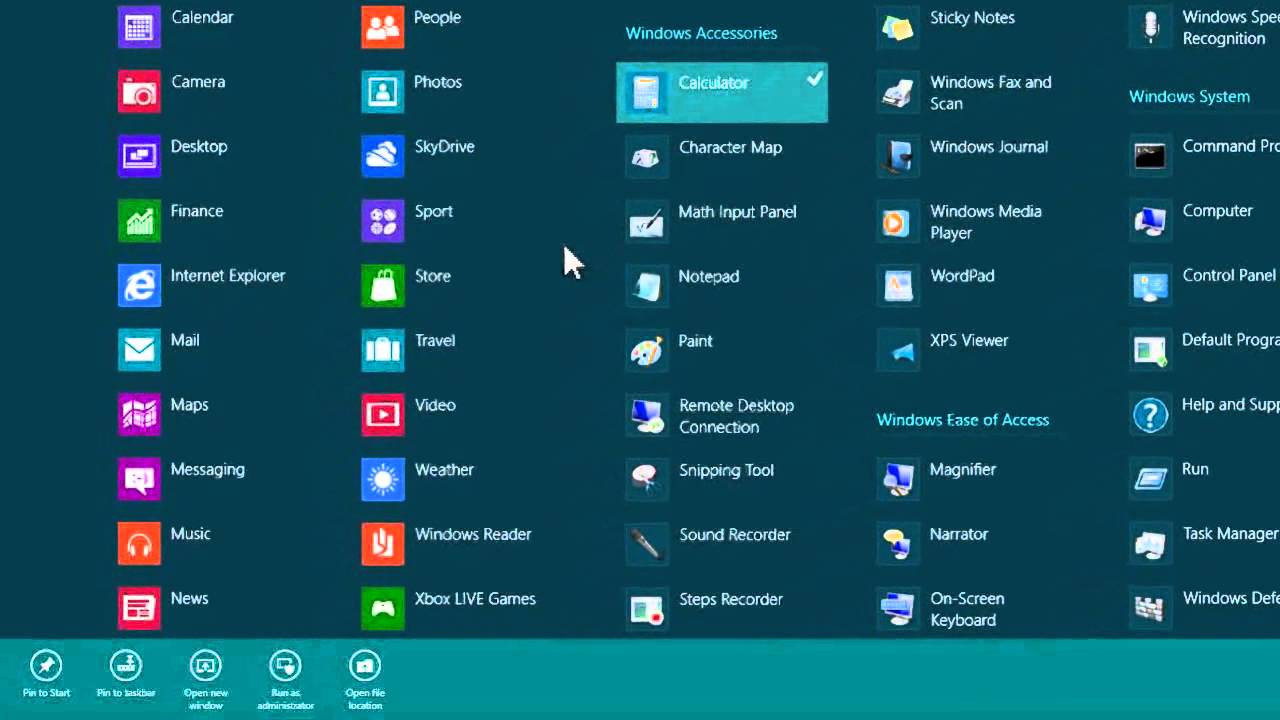Open the Mail app icon
The image size is (1280, 720).
point(139,350)
